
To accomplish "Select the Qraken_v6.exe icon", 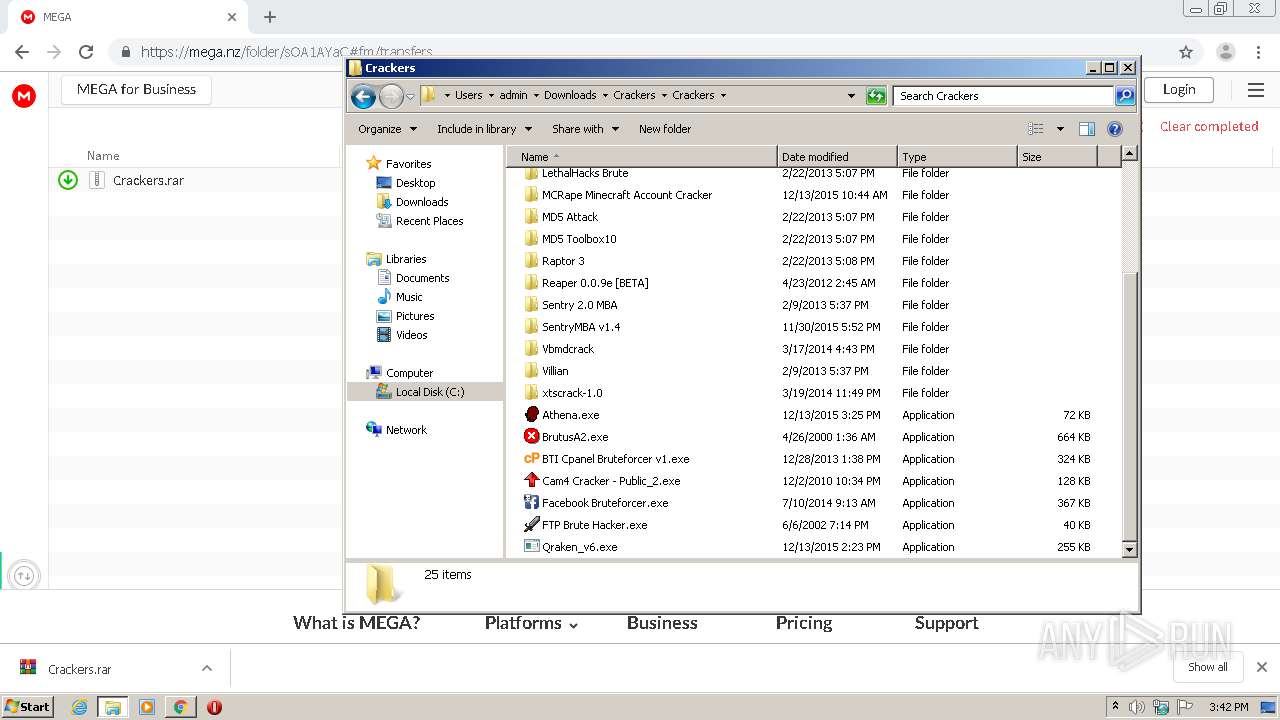I will tap(532, 547).
